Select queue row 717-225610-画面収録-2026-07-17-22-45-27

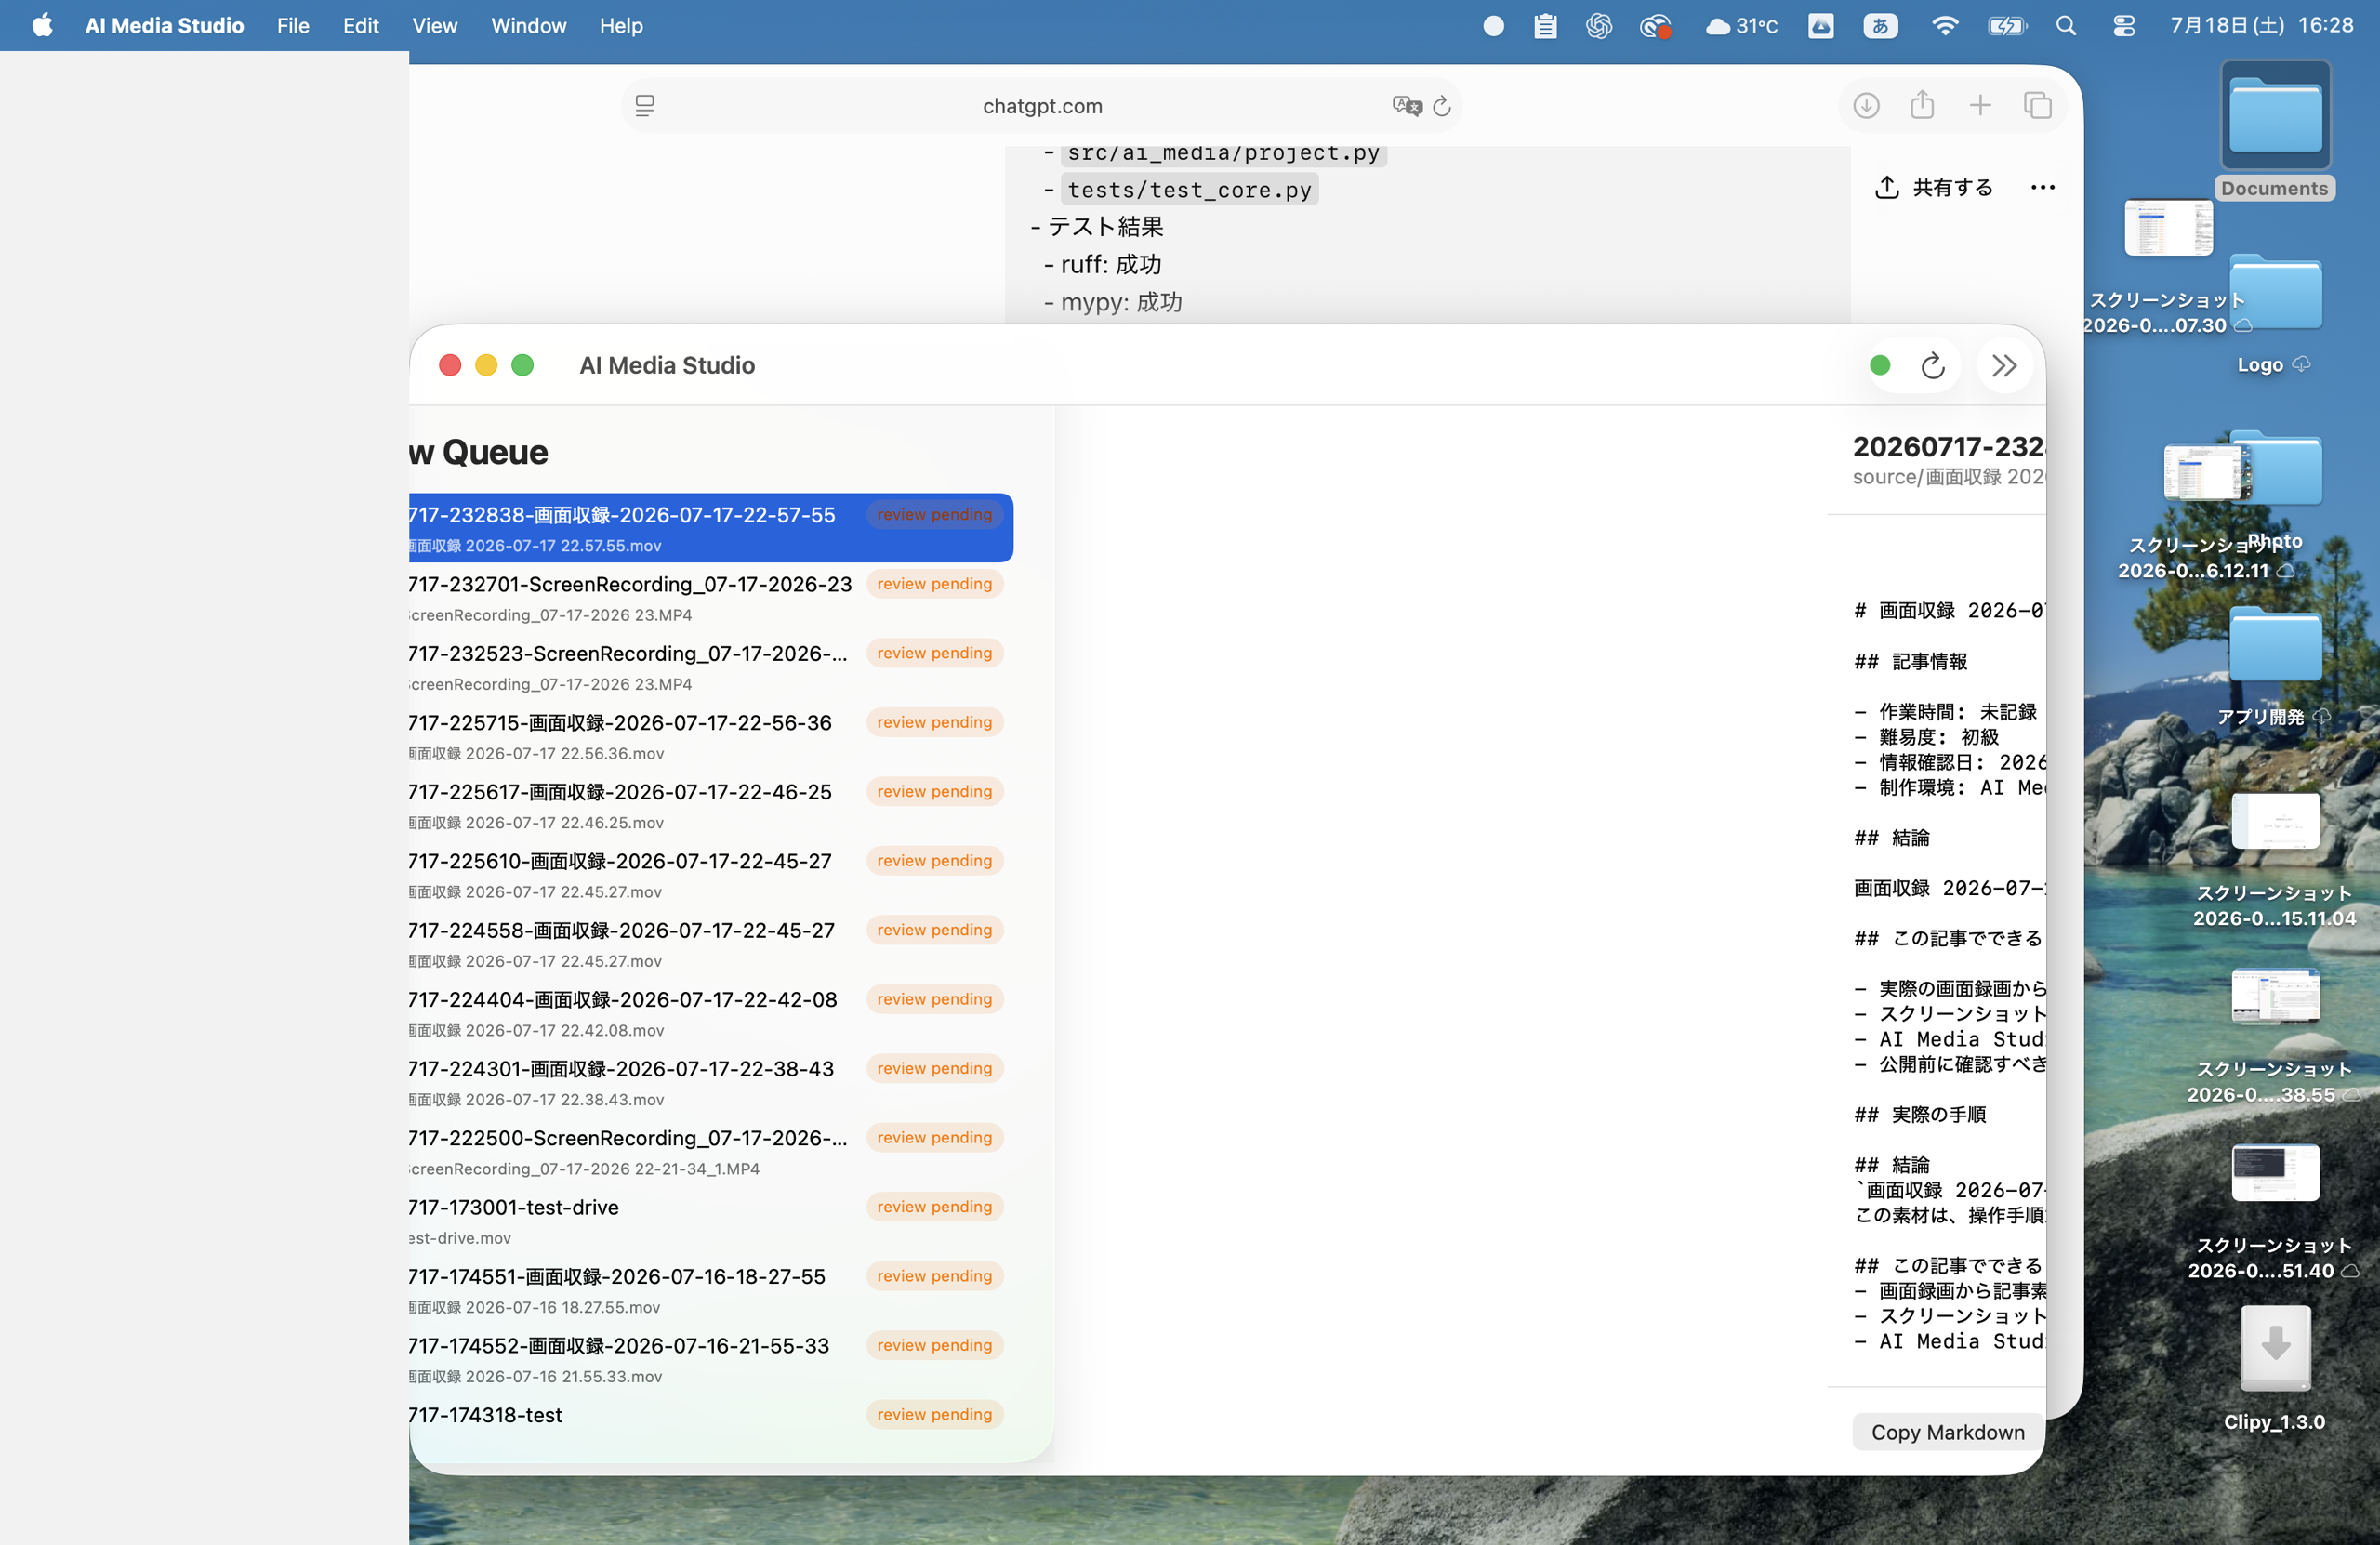click(x=711, y=874)
